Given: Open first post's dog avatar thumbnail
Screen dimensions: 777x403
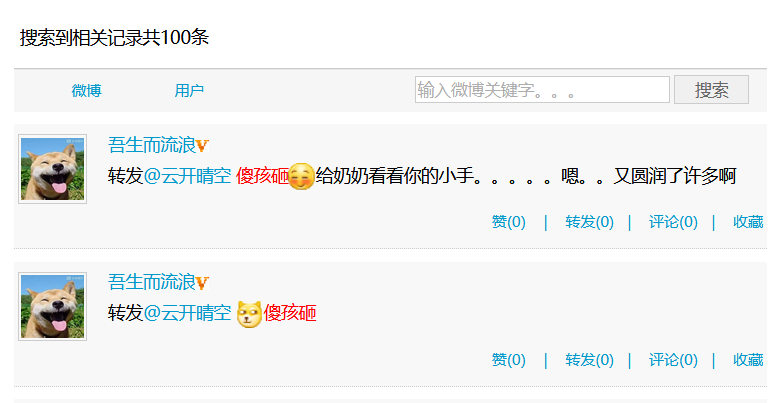Looking at the screenshot, I should pos(53,169).
